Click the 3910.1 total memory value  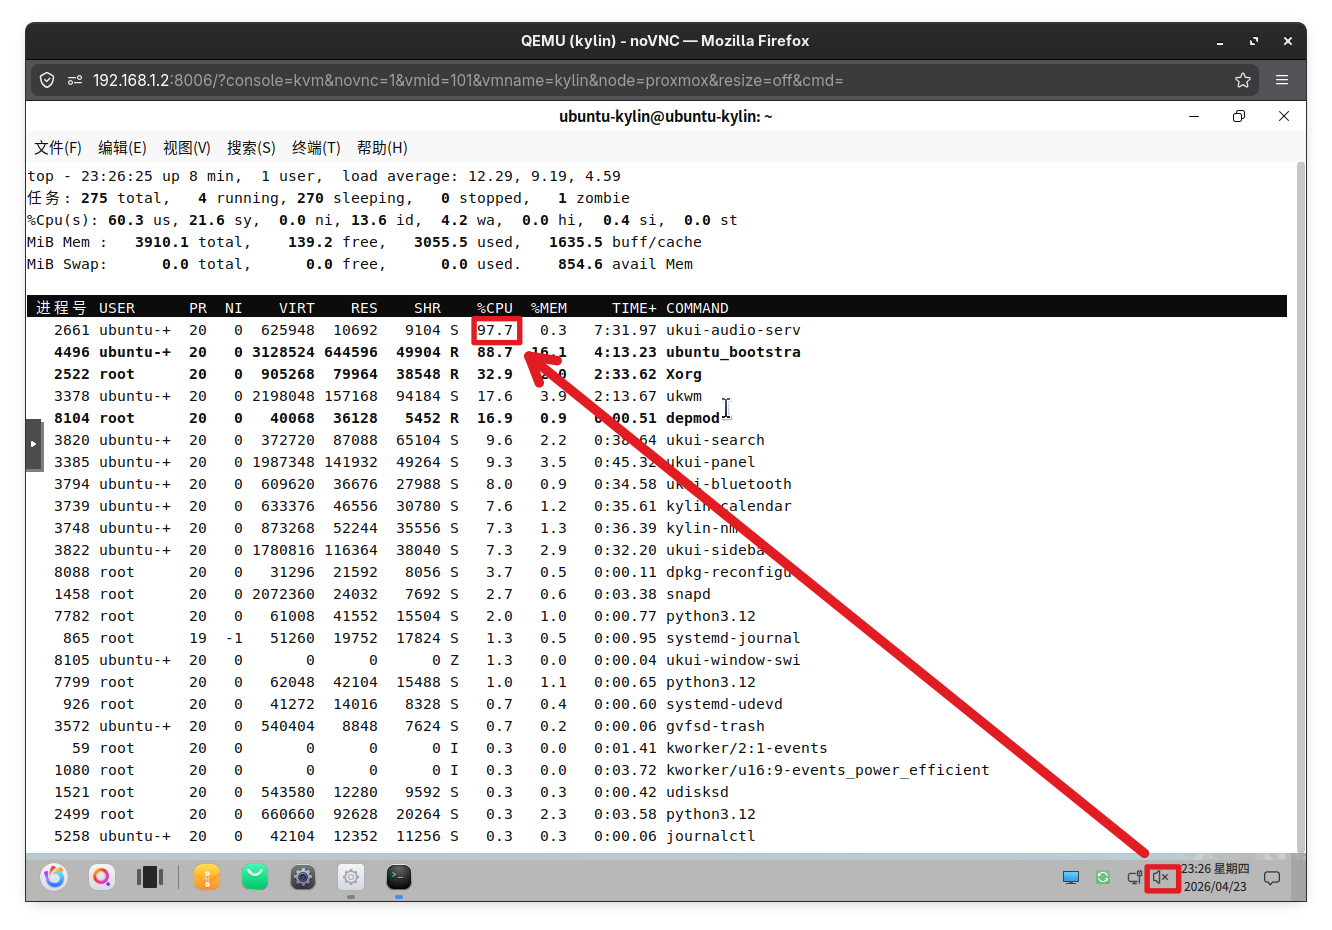point(162,242)
